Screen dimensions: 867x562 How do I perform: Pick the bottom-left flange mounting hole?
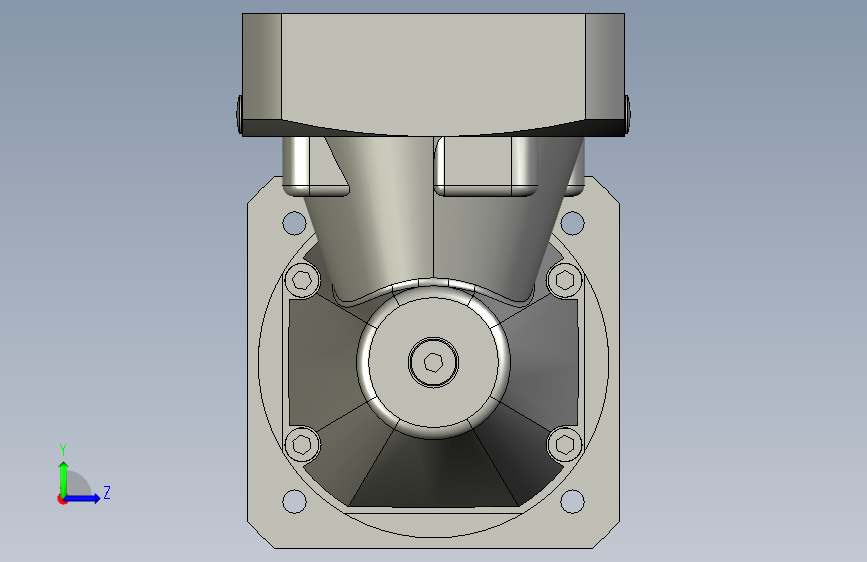[x=294, y=501]
